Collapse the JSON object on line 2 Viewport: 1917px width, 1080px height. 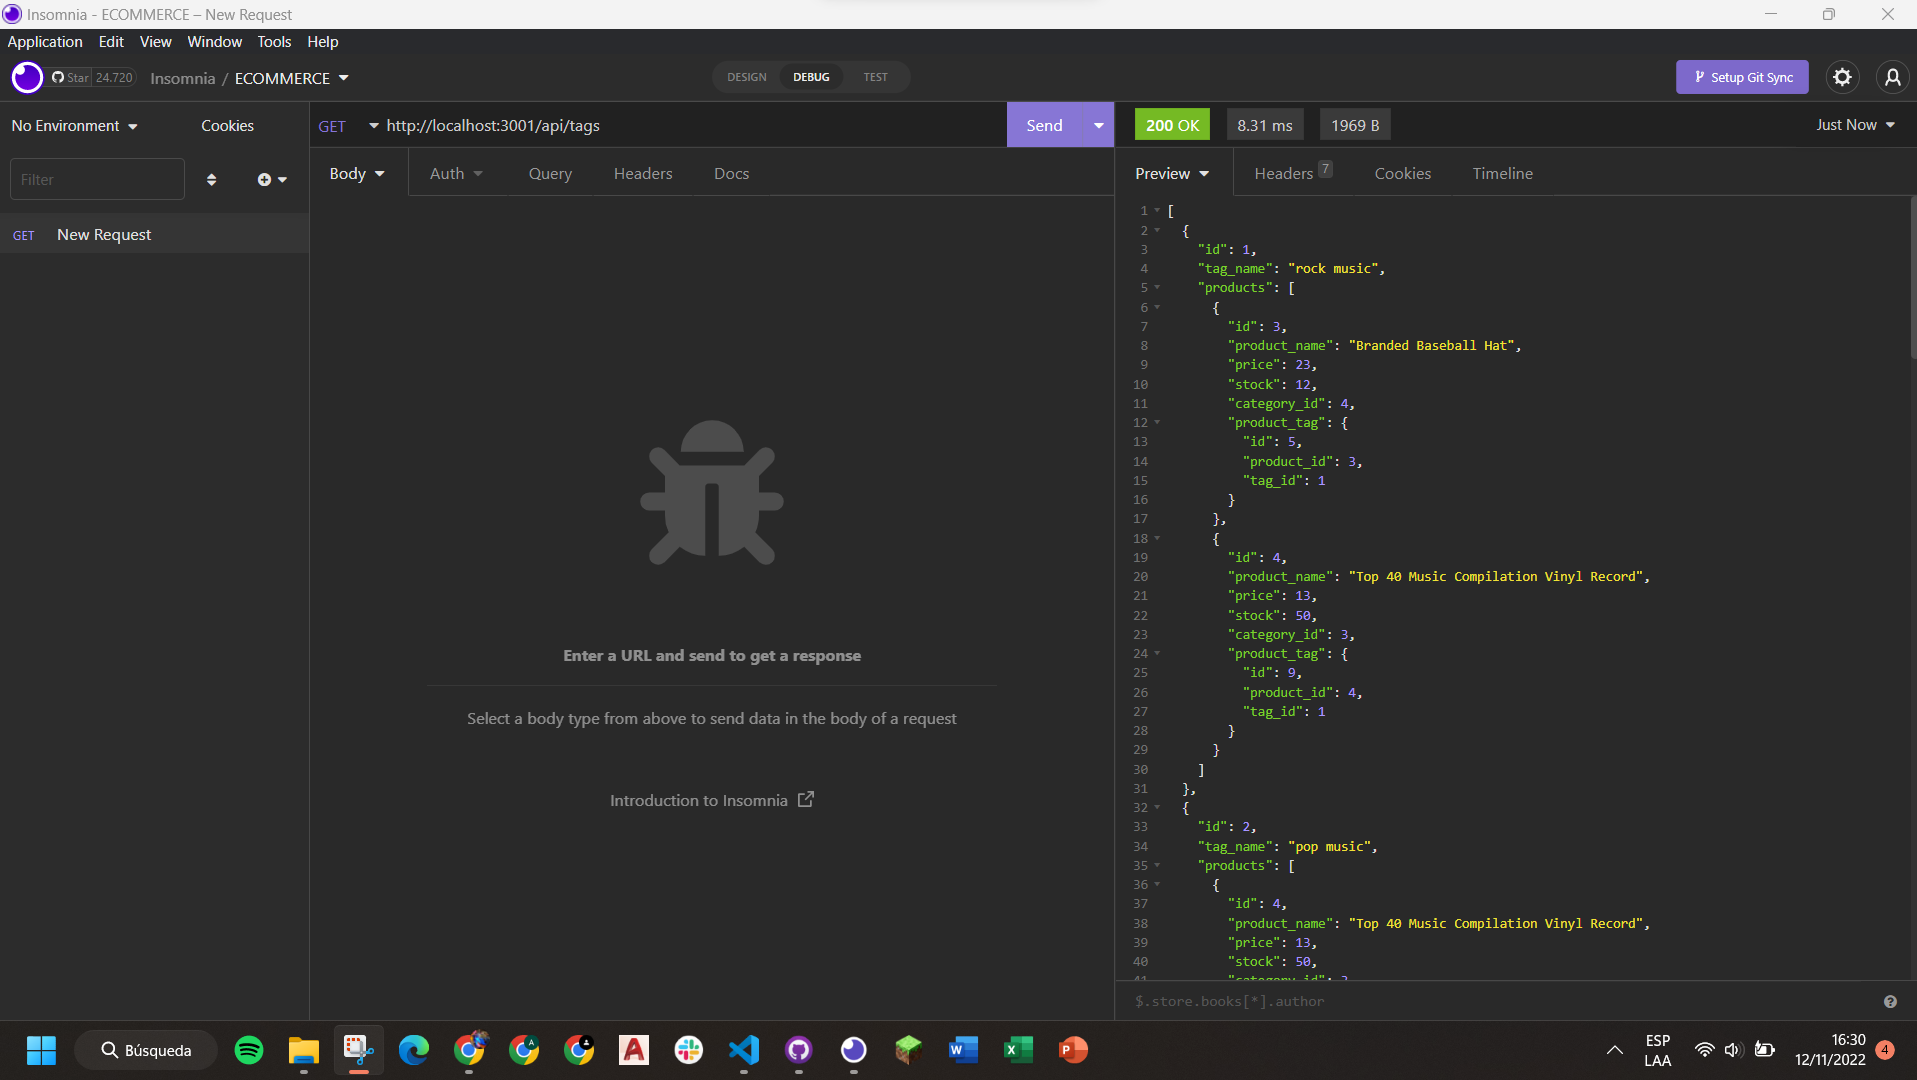[x=1158, y=230]
